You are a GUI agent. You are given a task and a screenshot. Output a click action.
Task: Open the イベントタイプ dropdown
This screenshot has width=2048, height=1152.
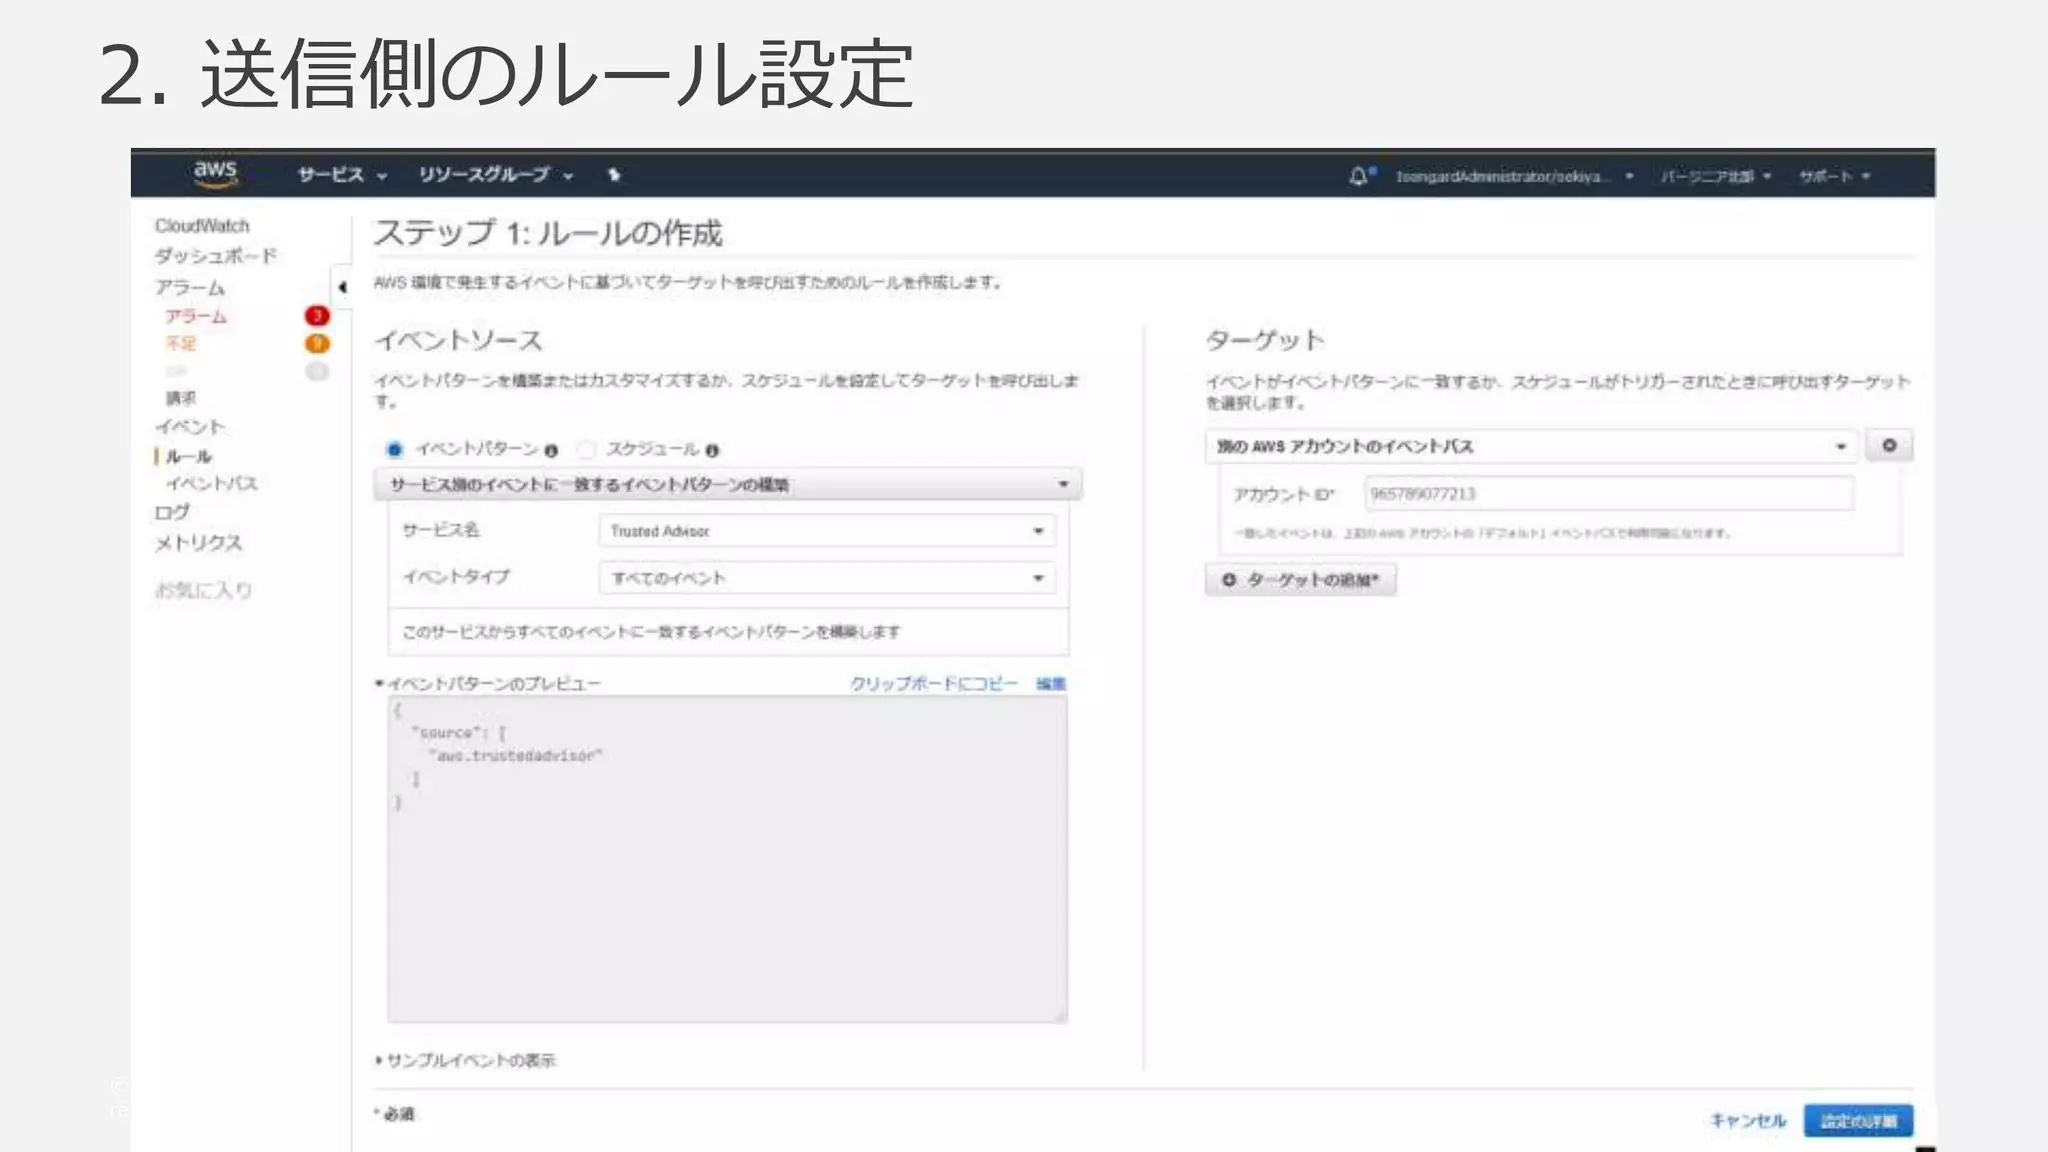coord(826,578)
